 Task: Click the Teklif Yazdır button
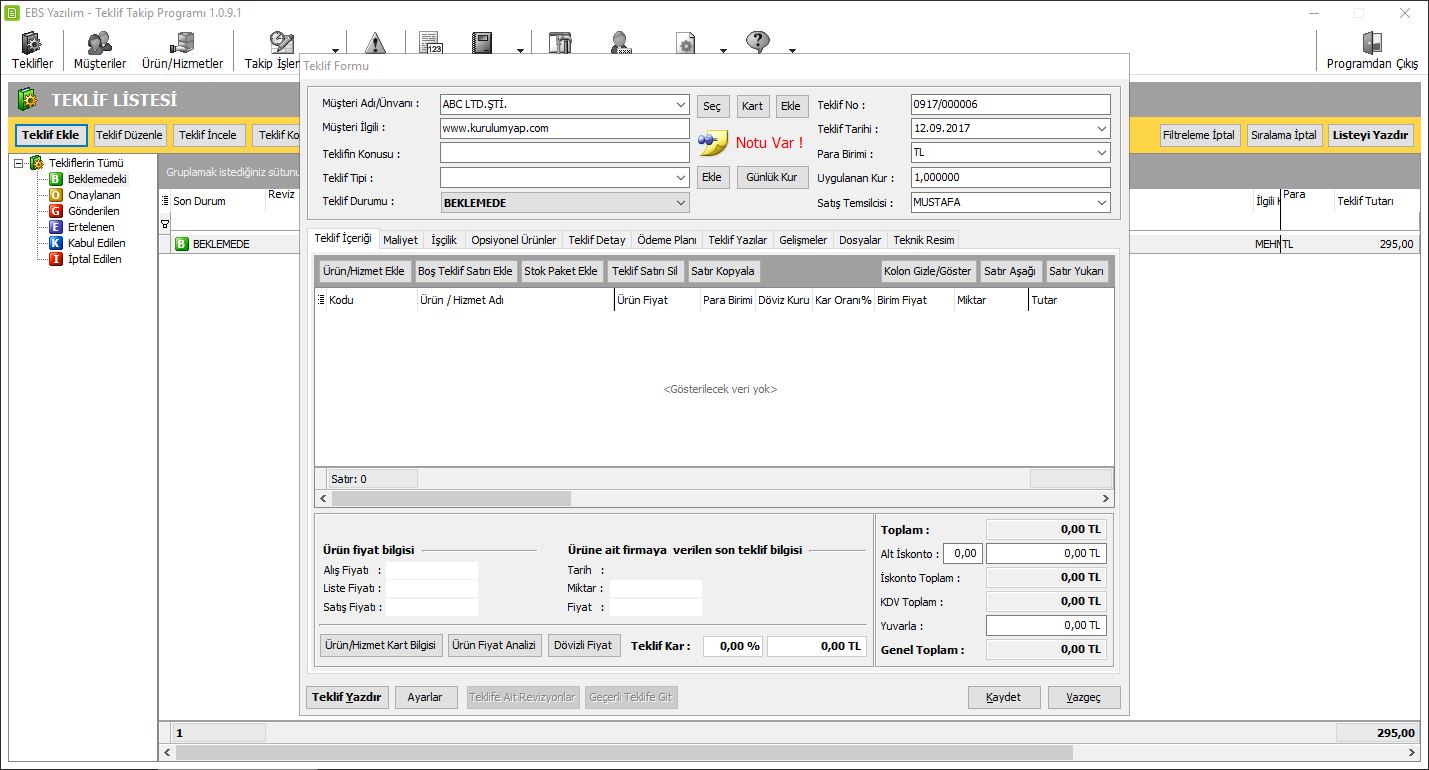pyautogui.click(x=347, y=697)
